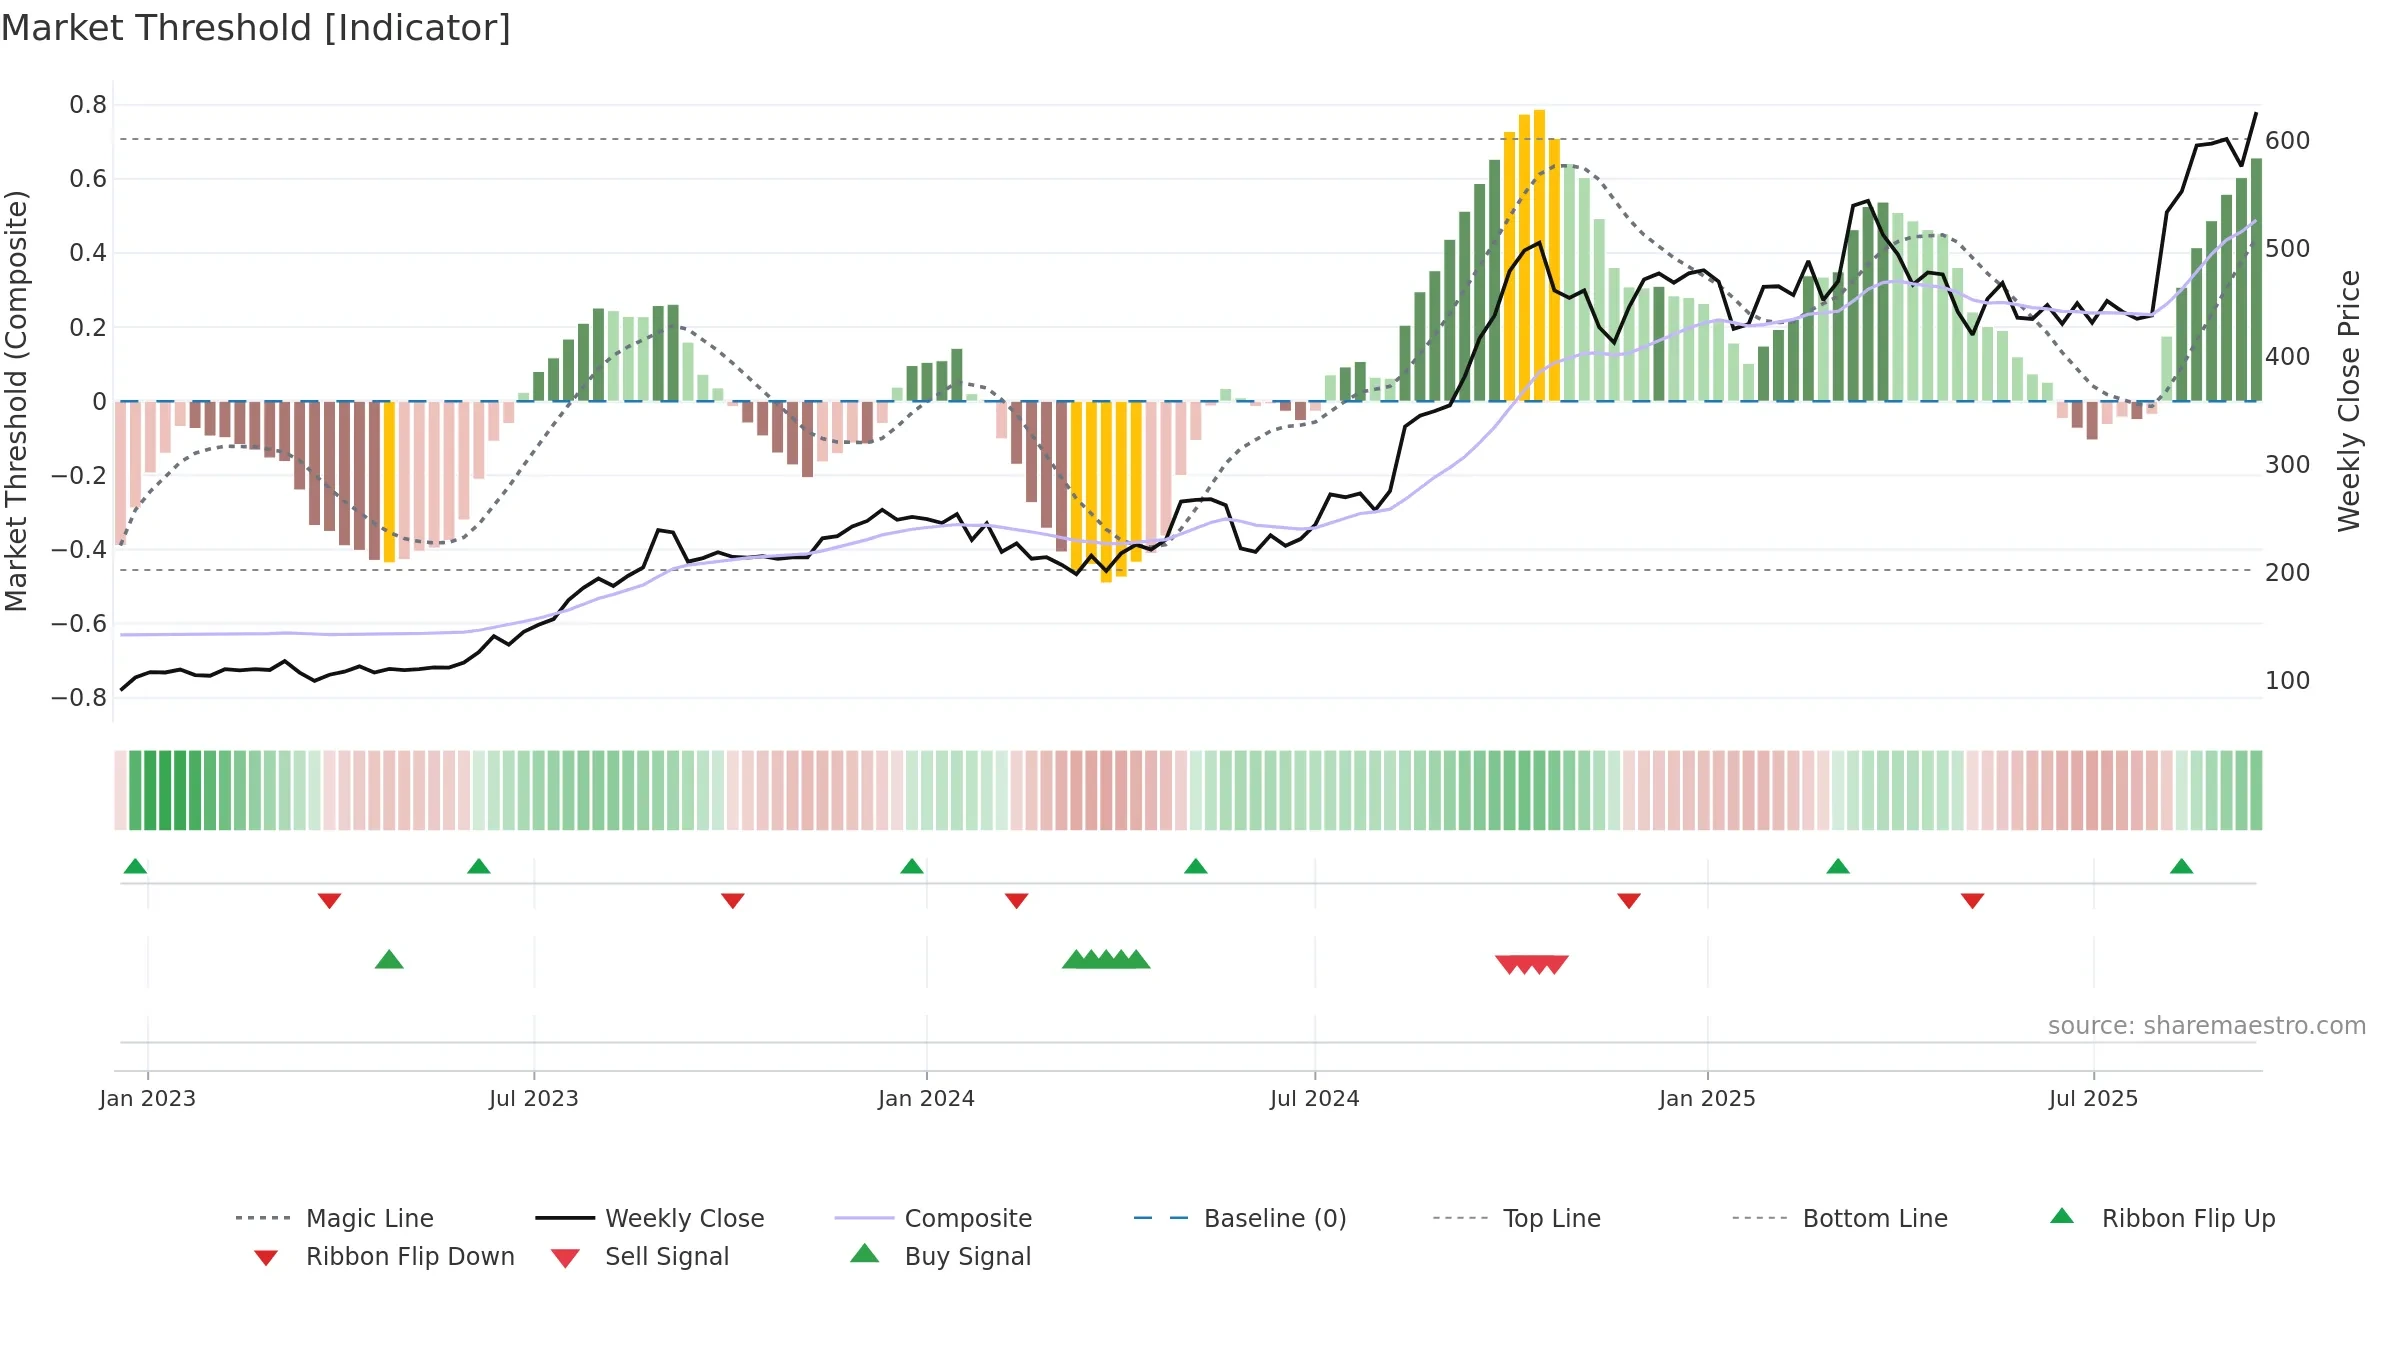The image size is (2400, 1350).
Task: Click the −0.8 left axis tick label
Action: [x=79, y=697]
